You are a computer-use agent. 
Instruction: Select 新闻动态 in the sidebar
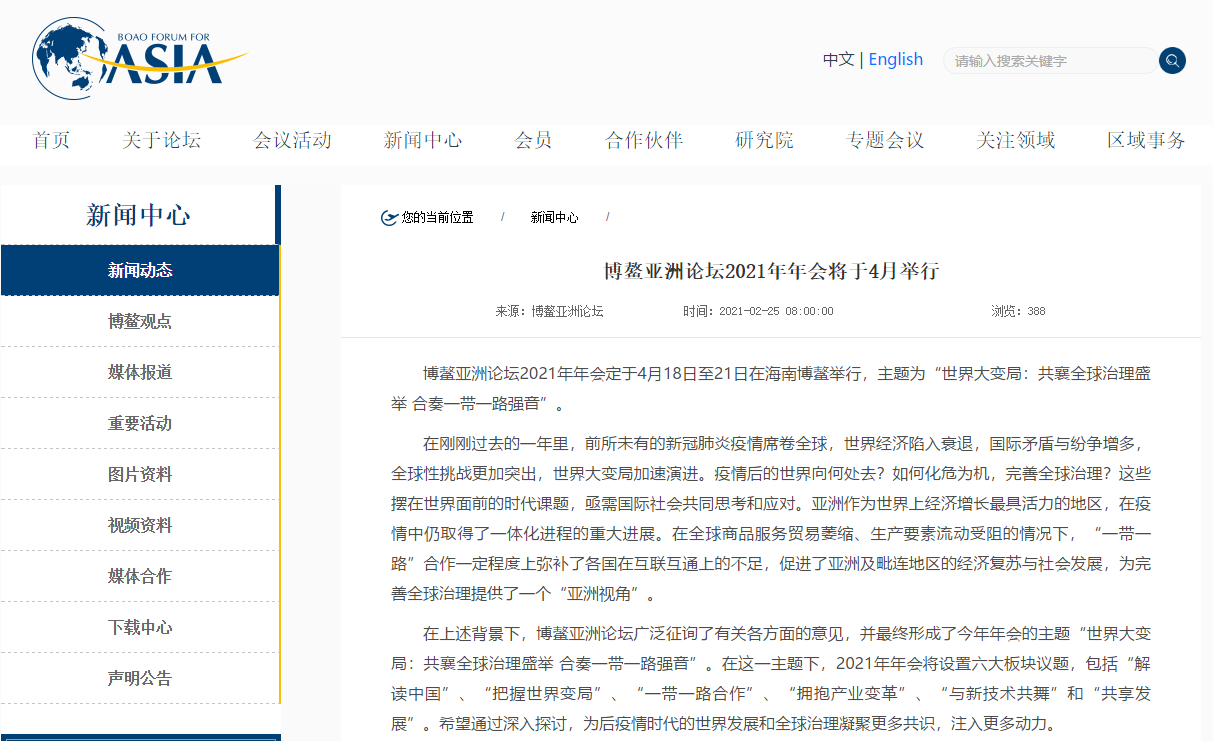coord(140,271)
